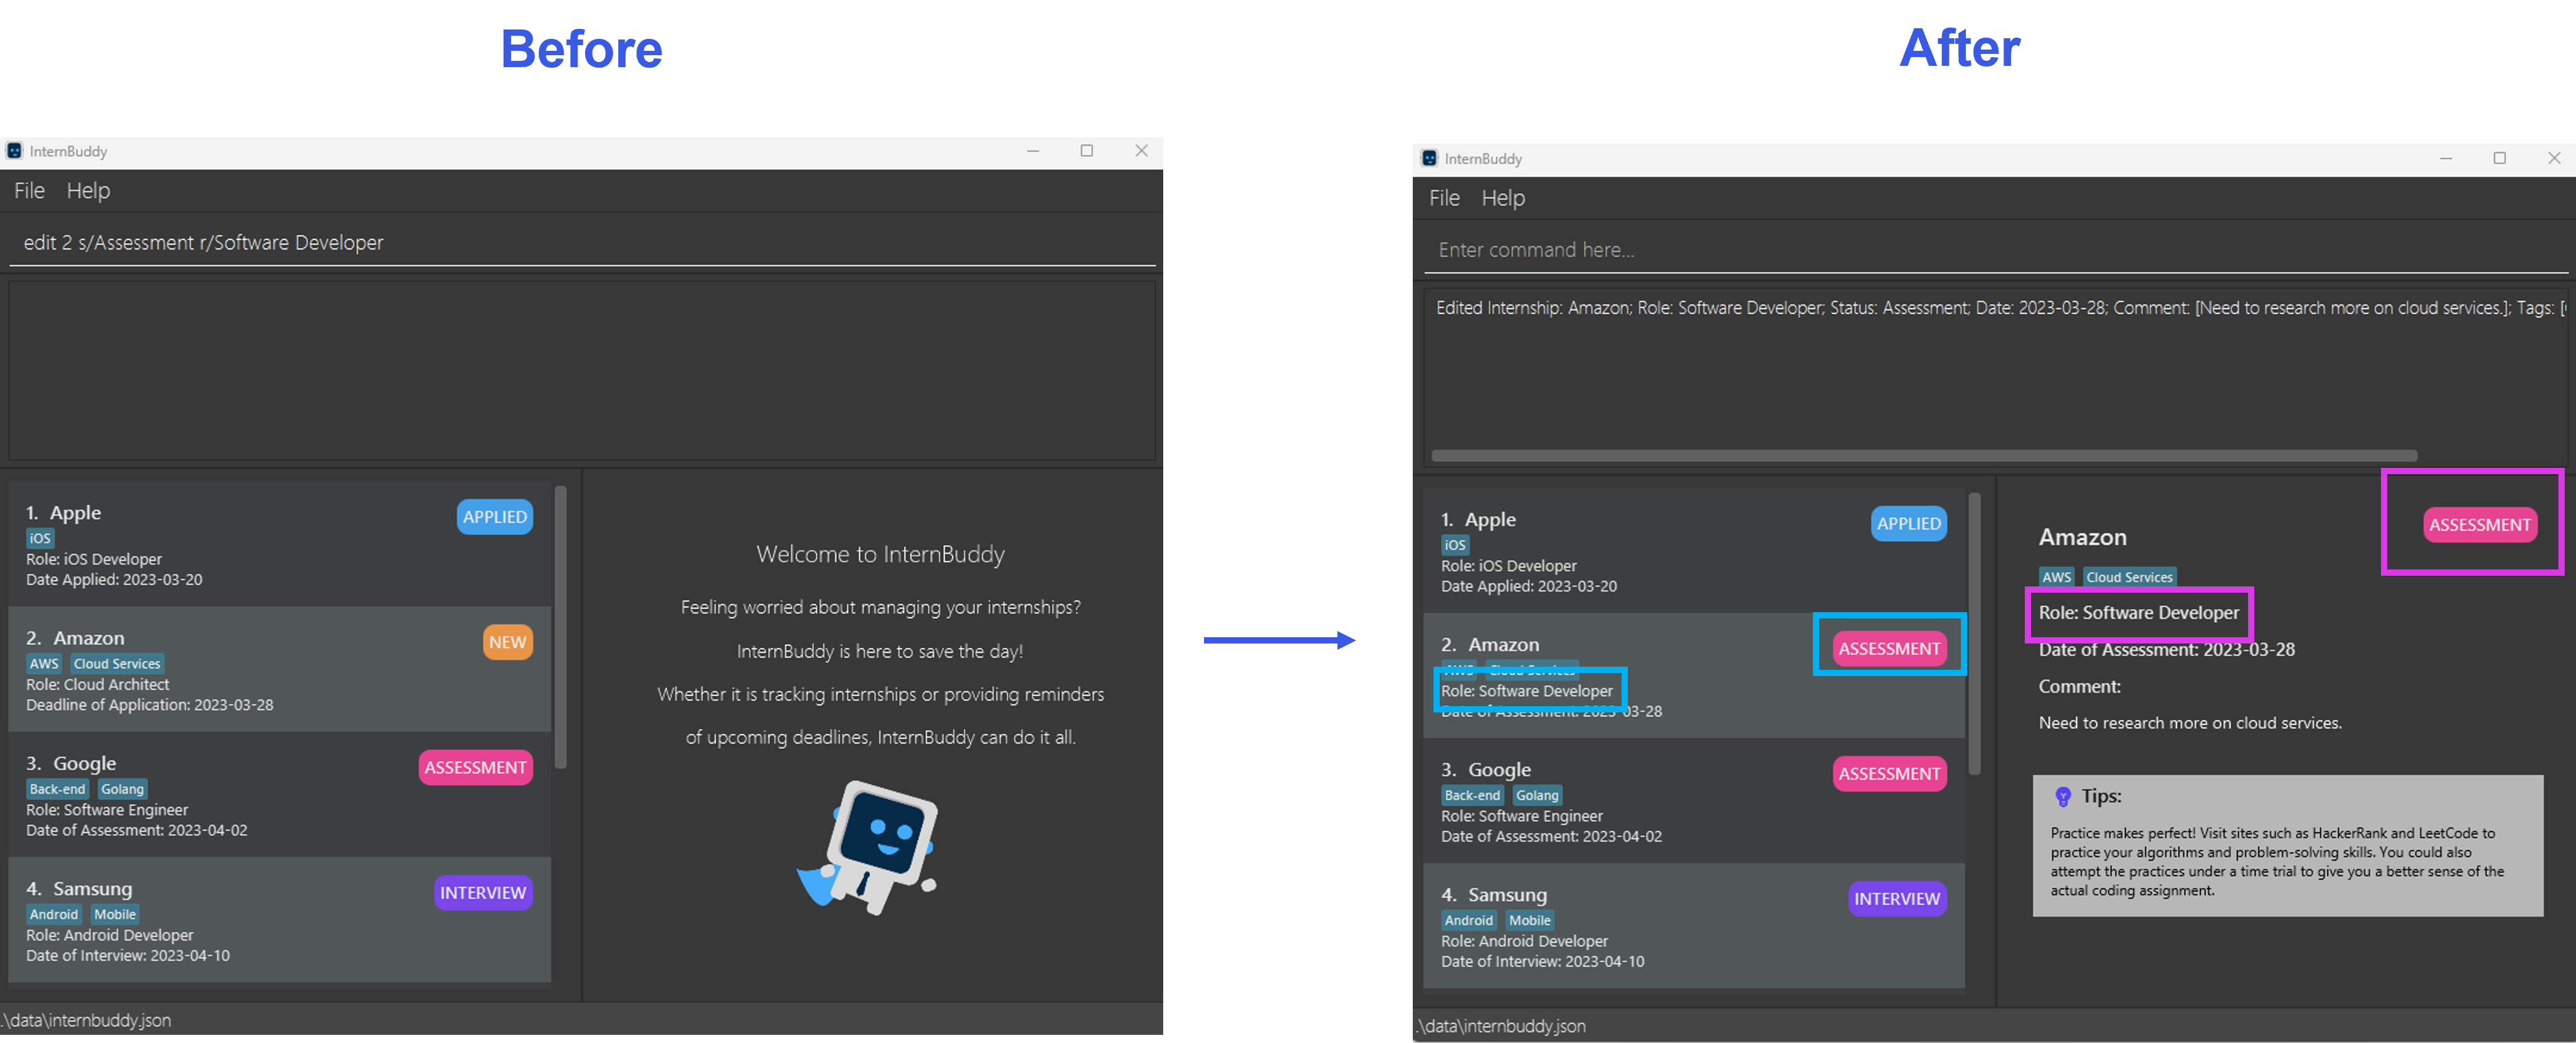
Task: Click Back-end tag in After window
Action: pyautogui.click(x=1472, y=795)
